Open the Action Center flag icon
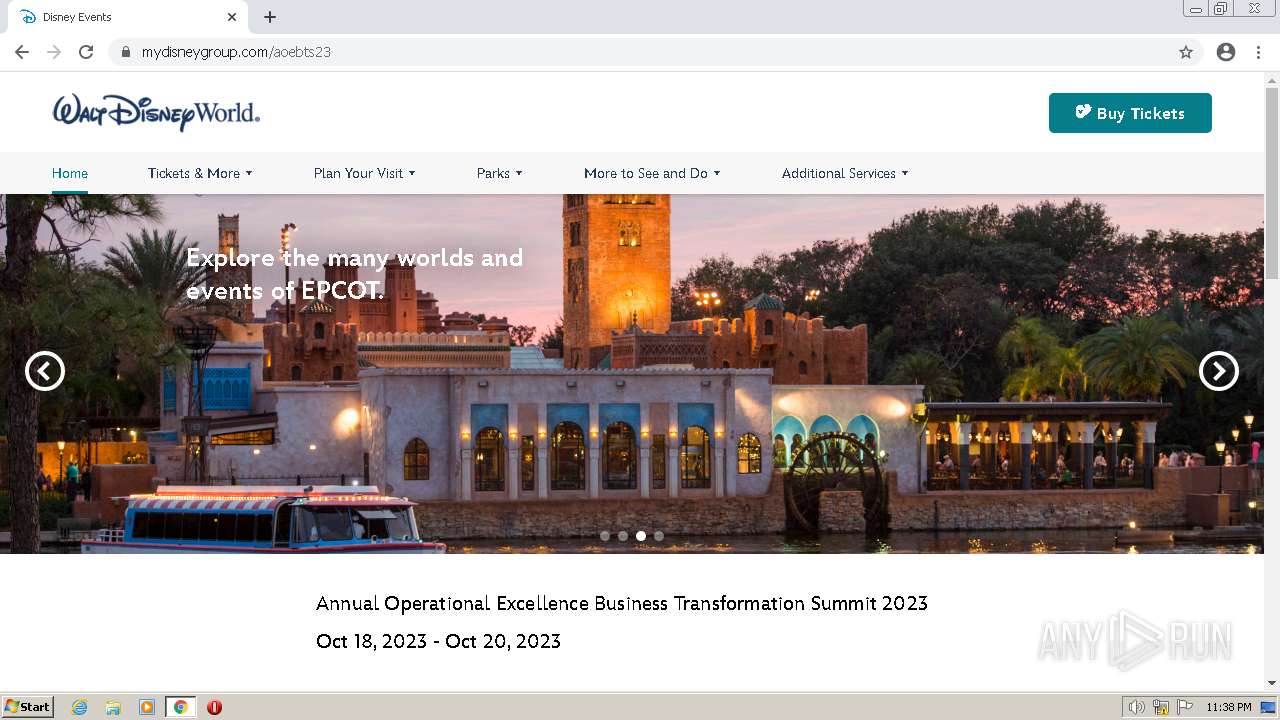Image resolution: width=1280 pixels, height=720 pixels. [1185, 707]
